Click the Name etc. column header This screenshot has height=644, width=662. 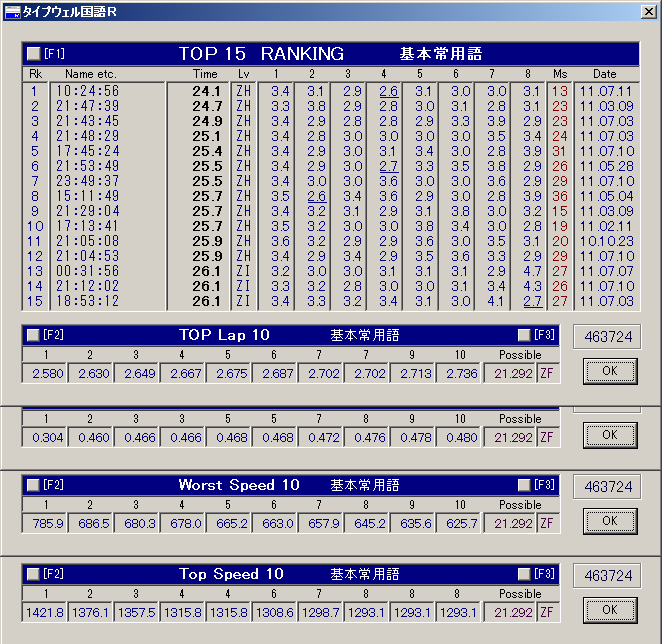click(x=90, y=74)
